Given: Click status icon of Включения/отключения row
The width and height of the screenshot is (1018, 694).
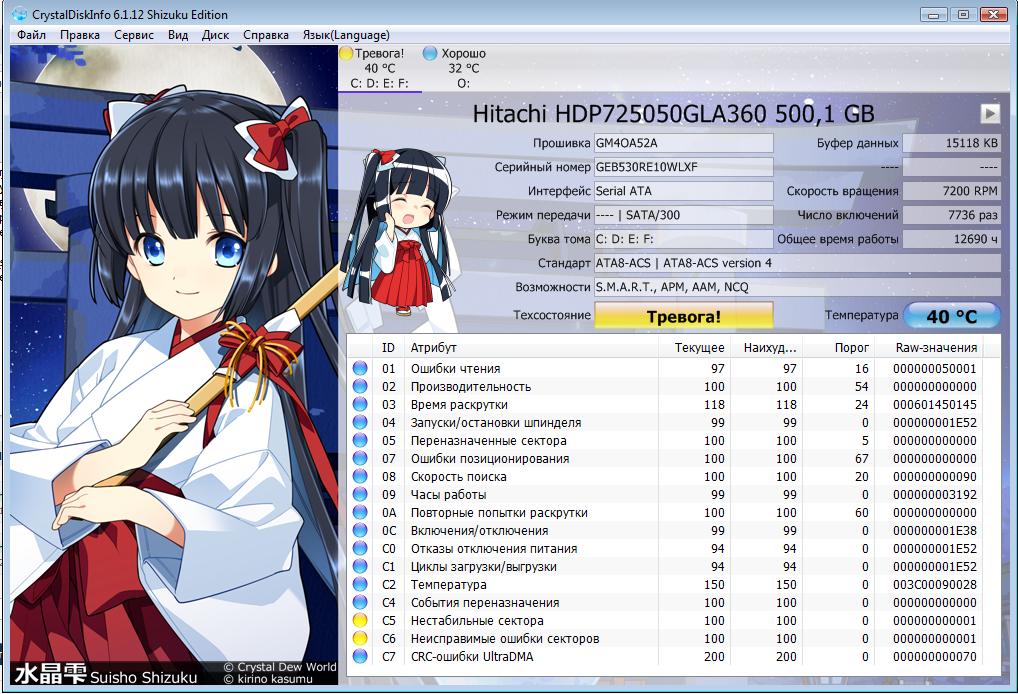Looking at the screenshot, I should click(x=360, y=530).
